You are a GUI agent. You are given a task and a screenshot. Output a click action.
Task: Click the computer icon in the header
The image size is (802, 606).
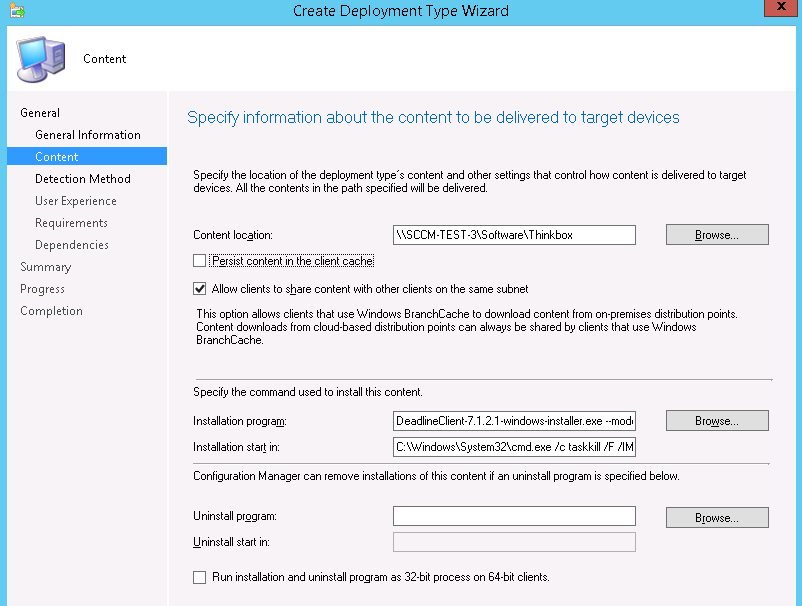click(x=42, y=59)
